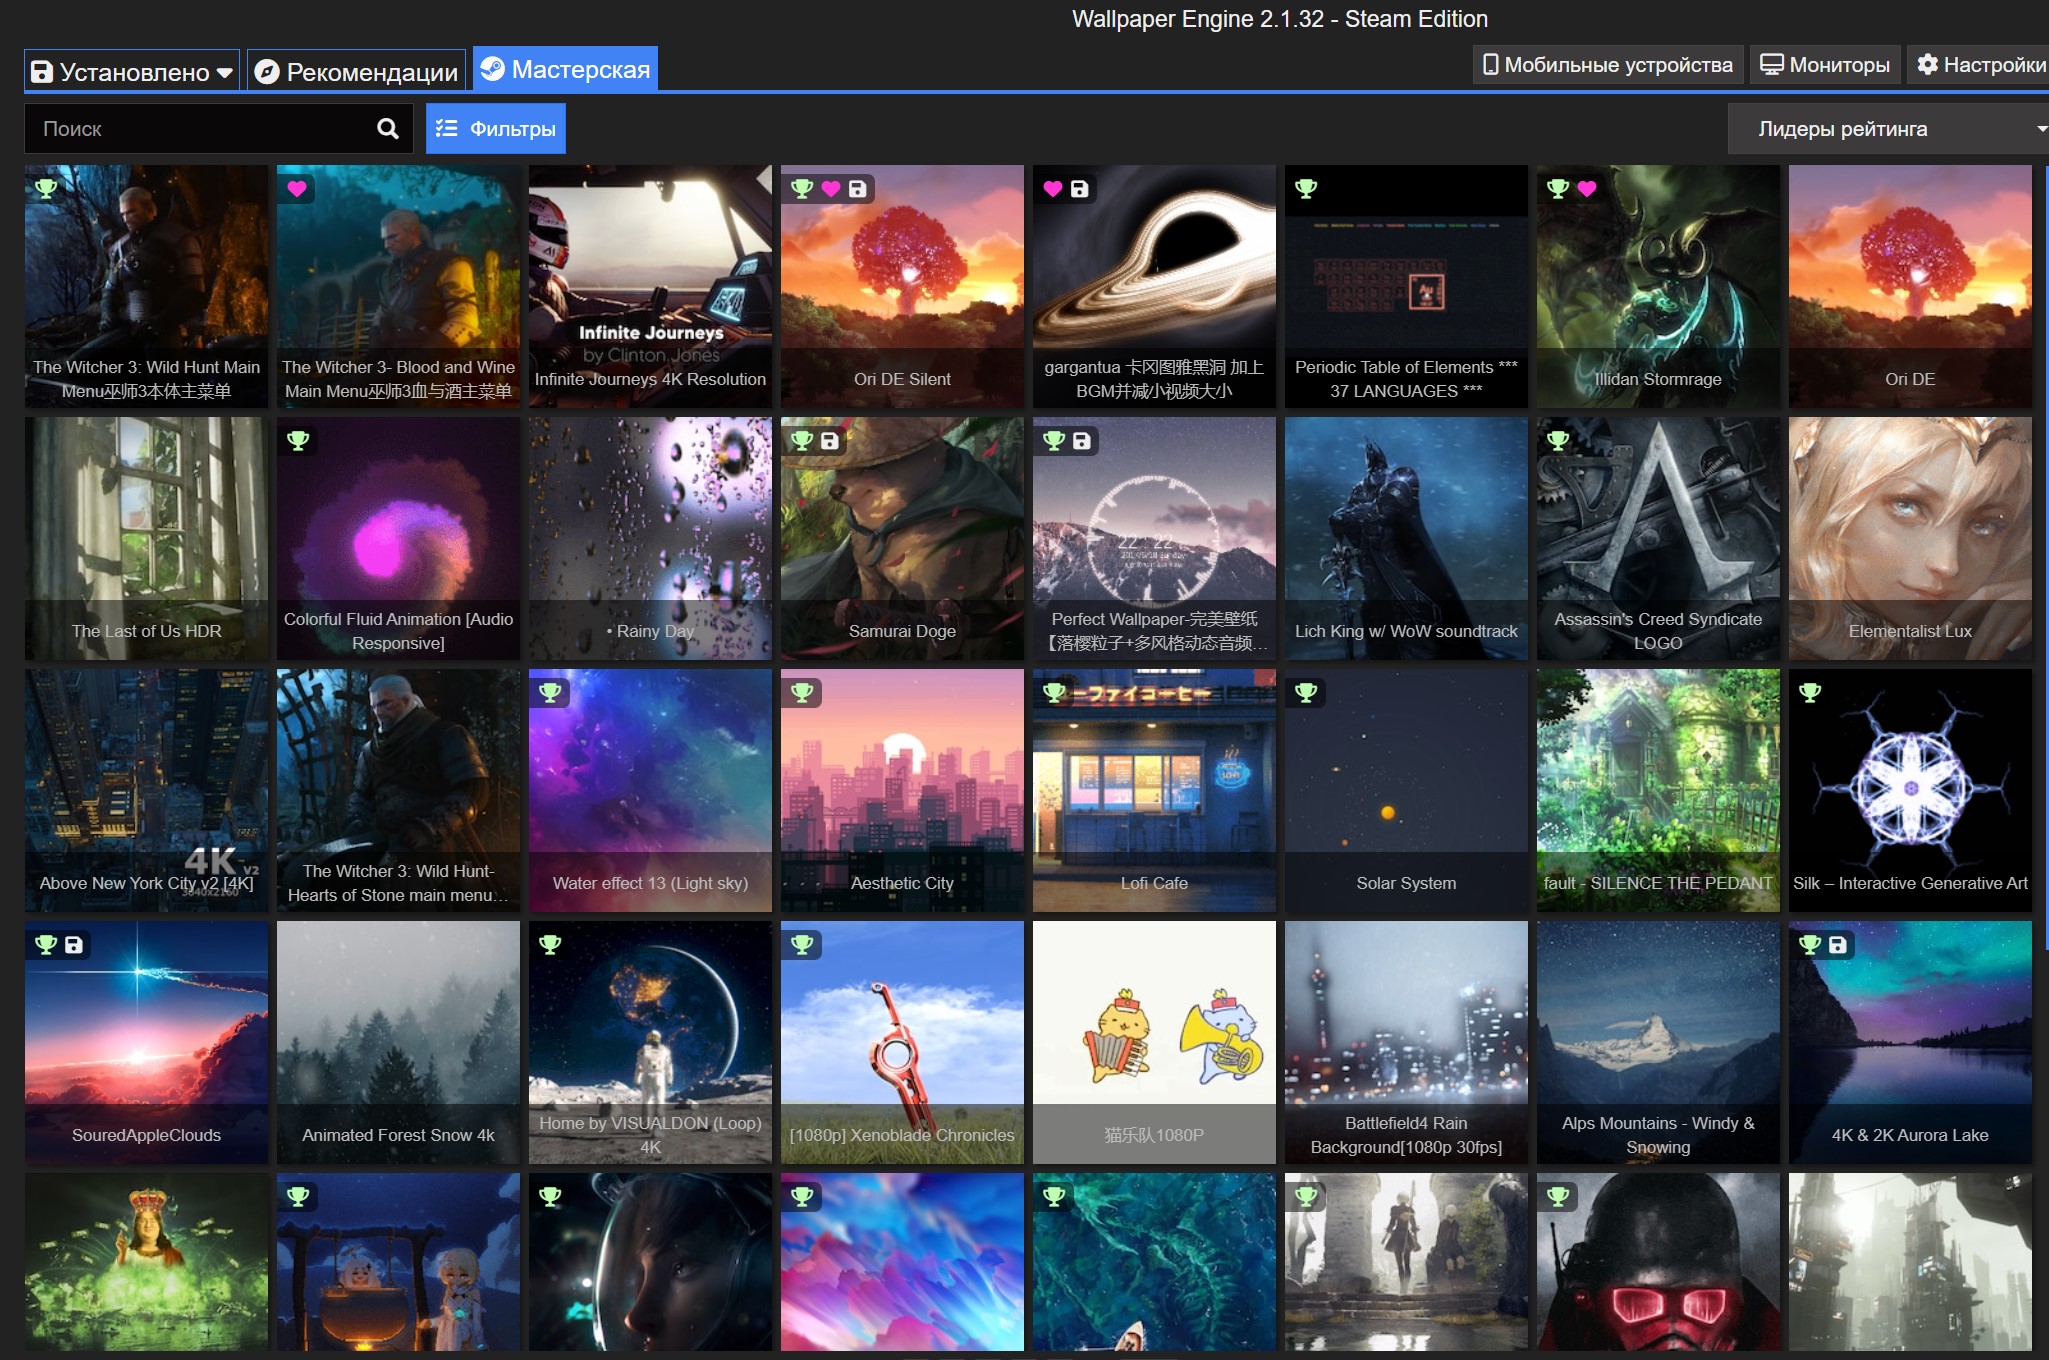Toggle the Фильтры panel button
Screen dimensions: 2049x1360
[496, 129]
